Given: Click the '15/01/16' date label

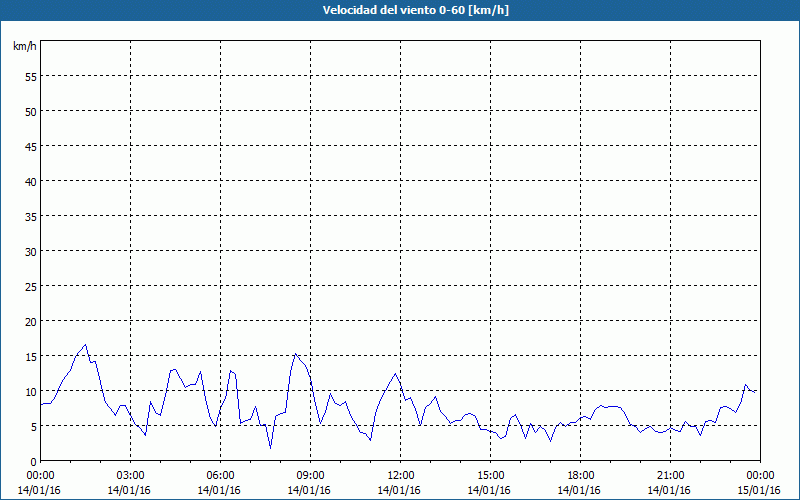Looking at the screenshot, I should click(x=759, y=490).
